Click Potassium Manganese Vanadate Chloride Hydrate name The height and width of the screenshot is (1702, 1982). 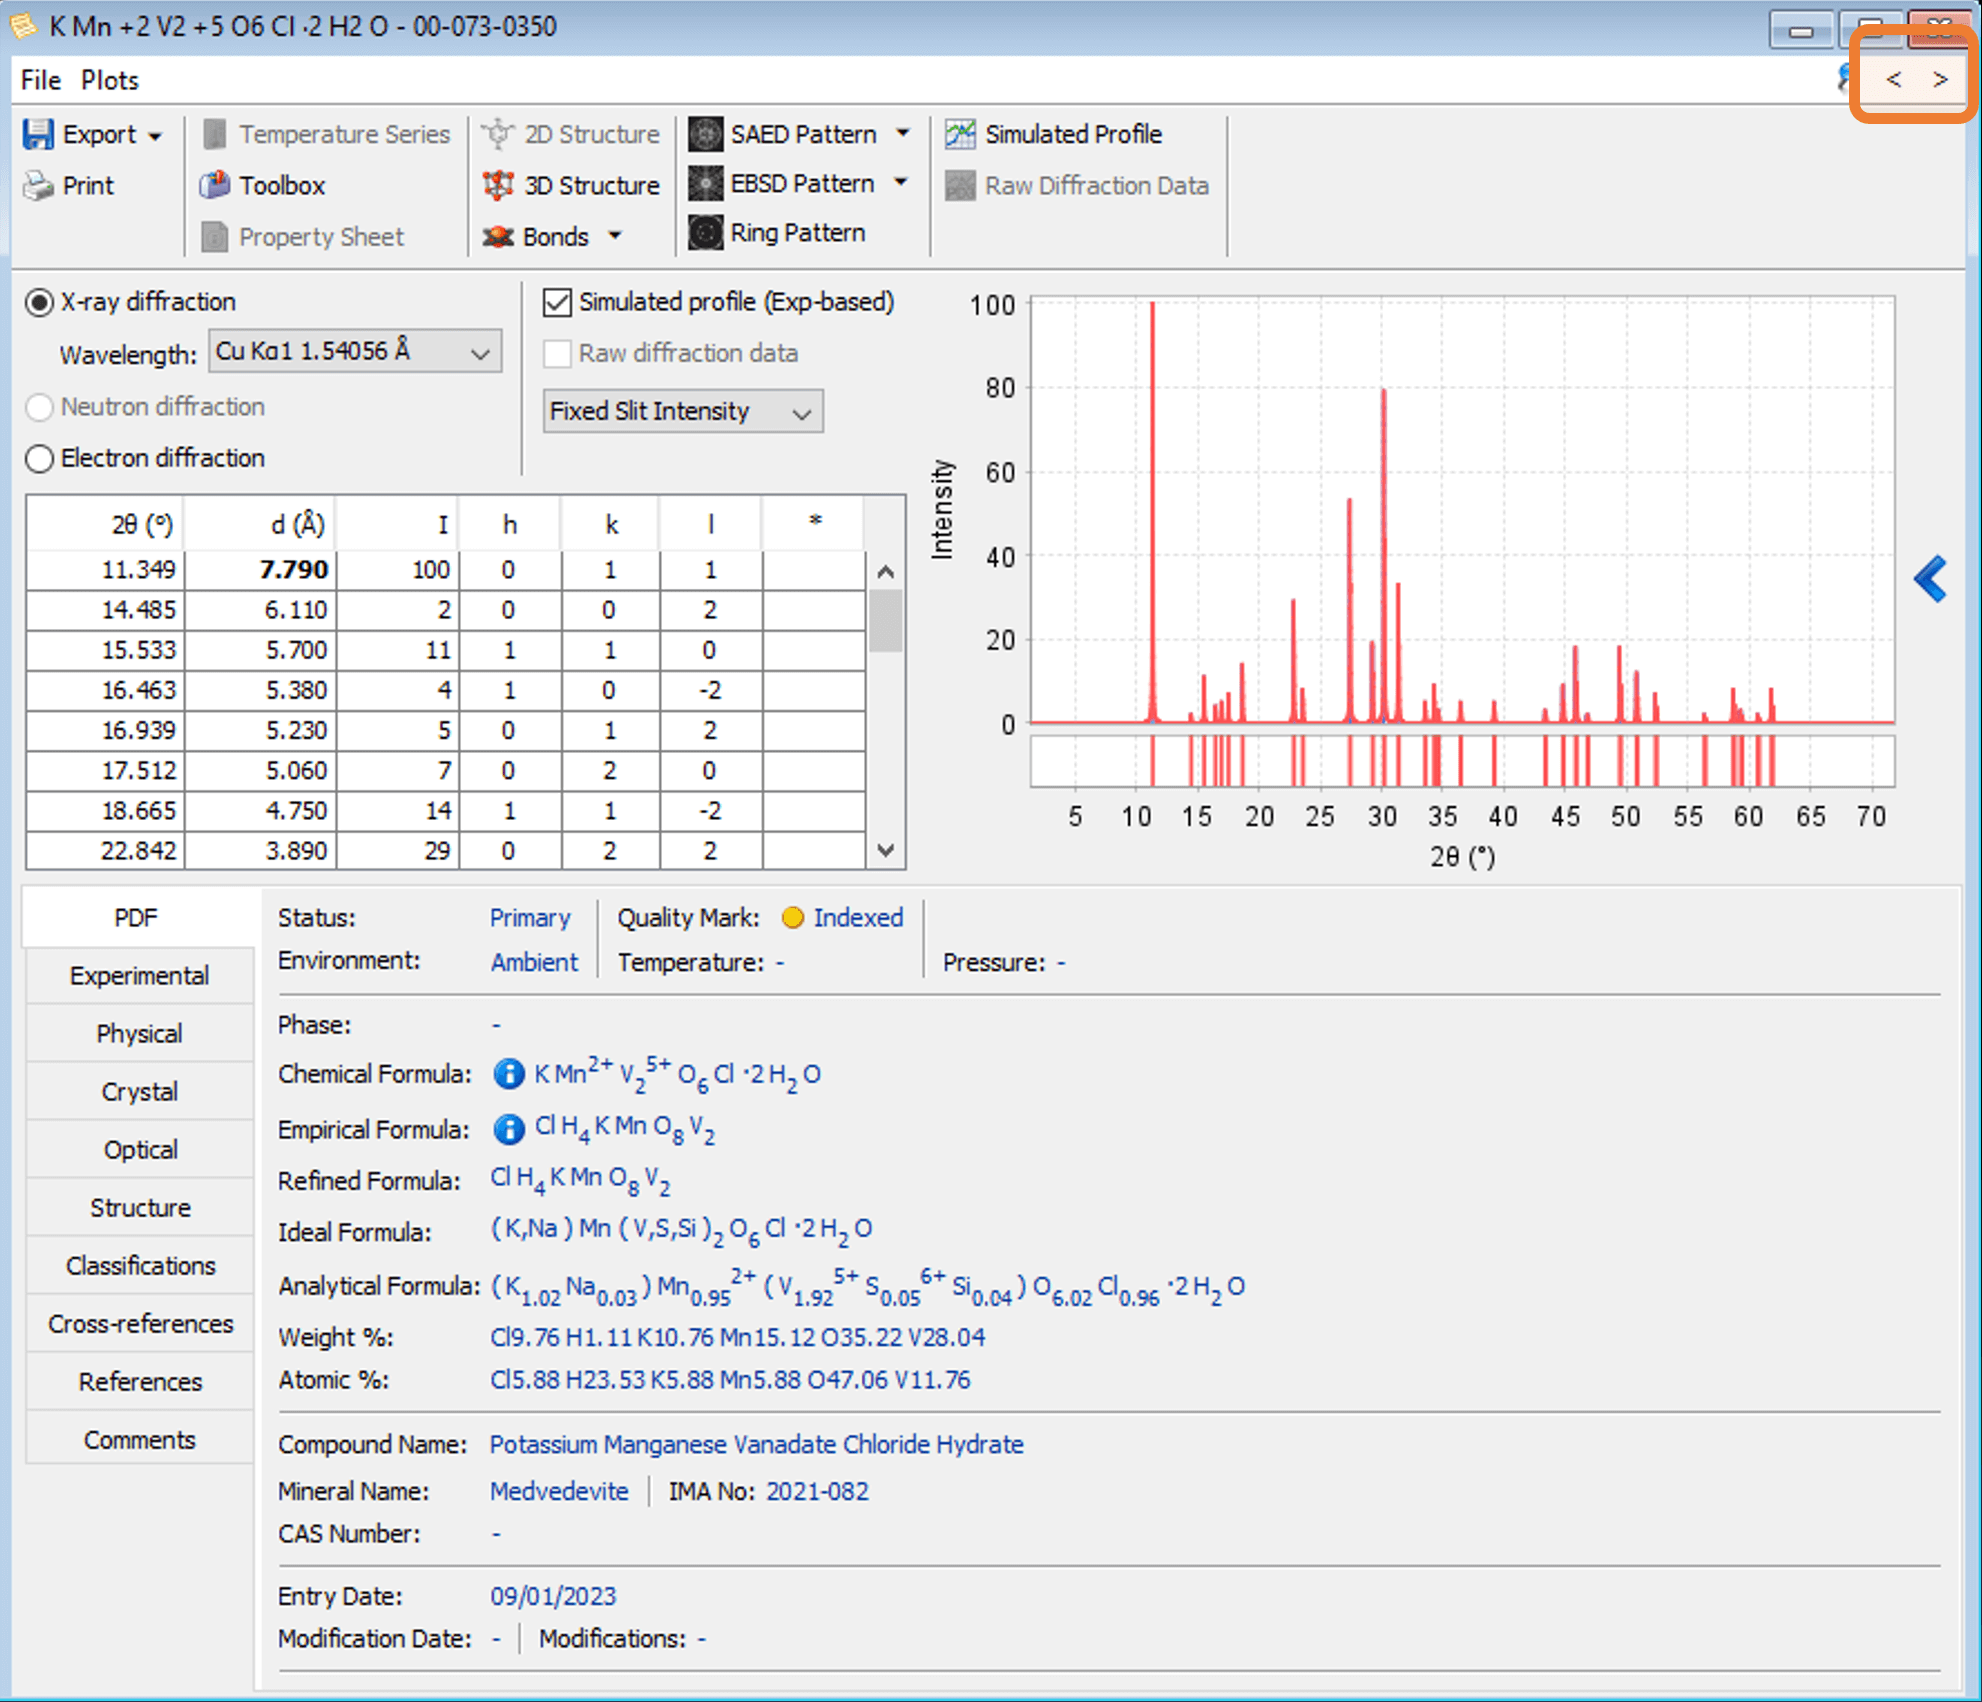pos(756,1445)
